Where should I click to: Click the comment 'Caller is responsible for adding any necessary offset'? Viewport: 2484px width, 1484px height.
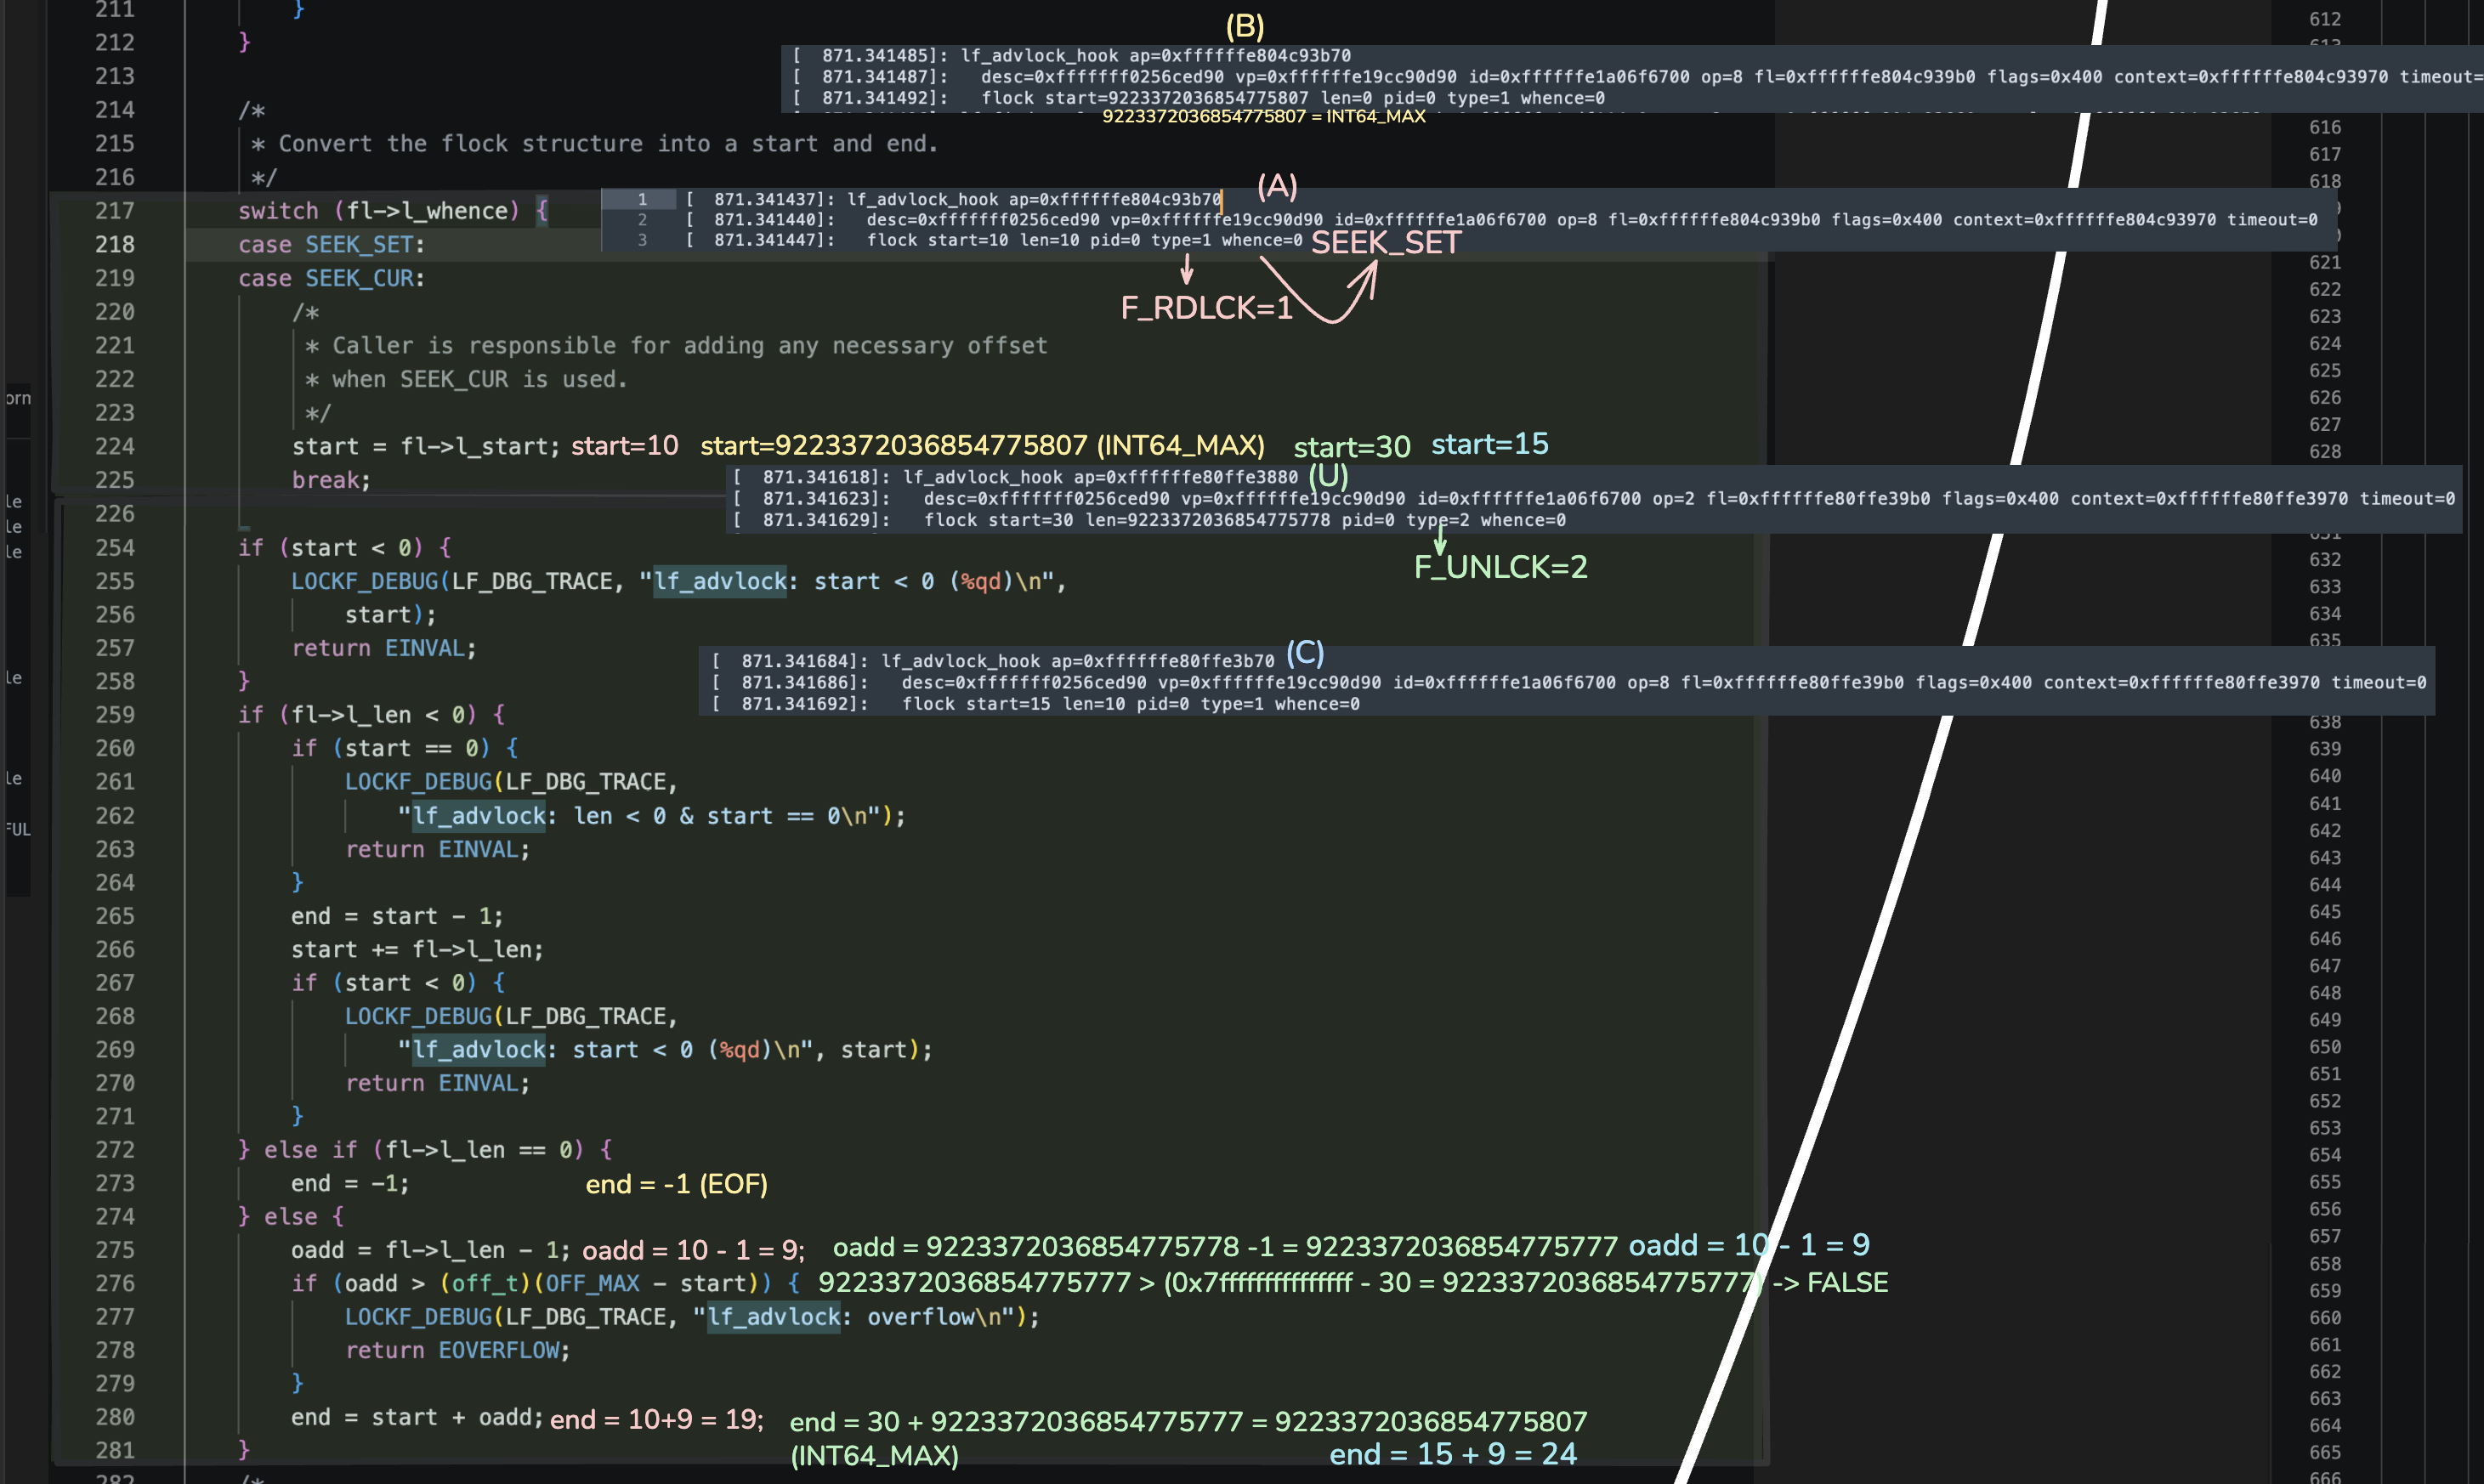(690, 346)
